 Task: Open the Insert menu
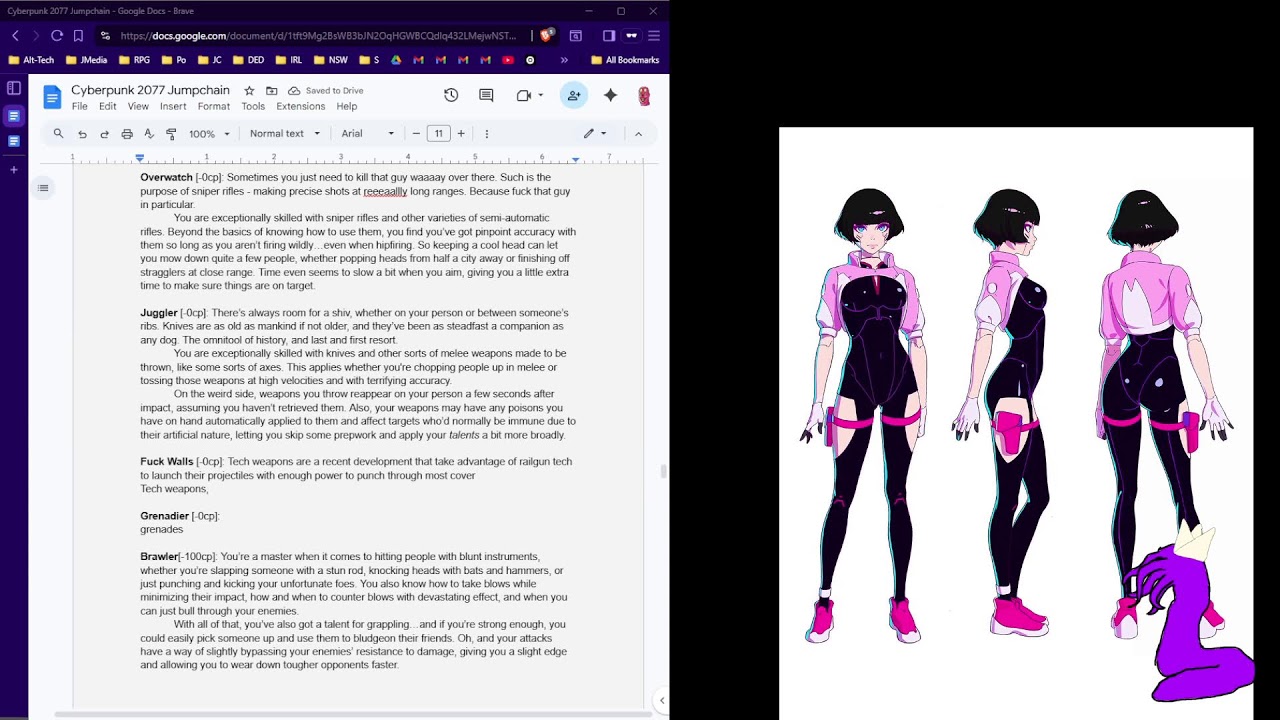pos(173,106)
